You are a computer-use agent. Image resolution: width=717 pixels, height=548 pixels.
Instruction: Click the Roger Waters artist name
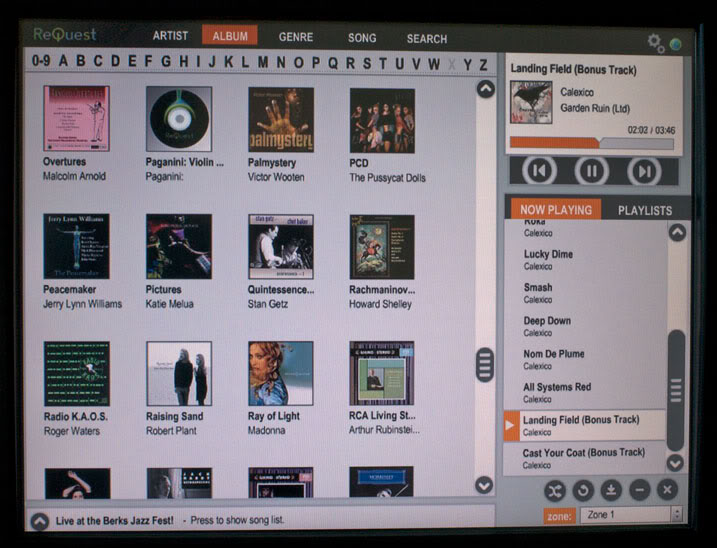tap(71, 431)
